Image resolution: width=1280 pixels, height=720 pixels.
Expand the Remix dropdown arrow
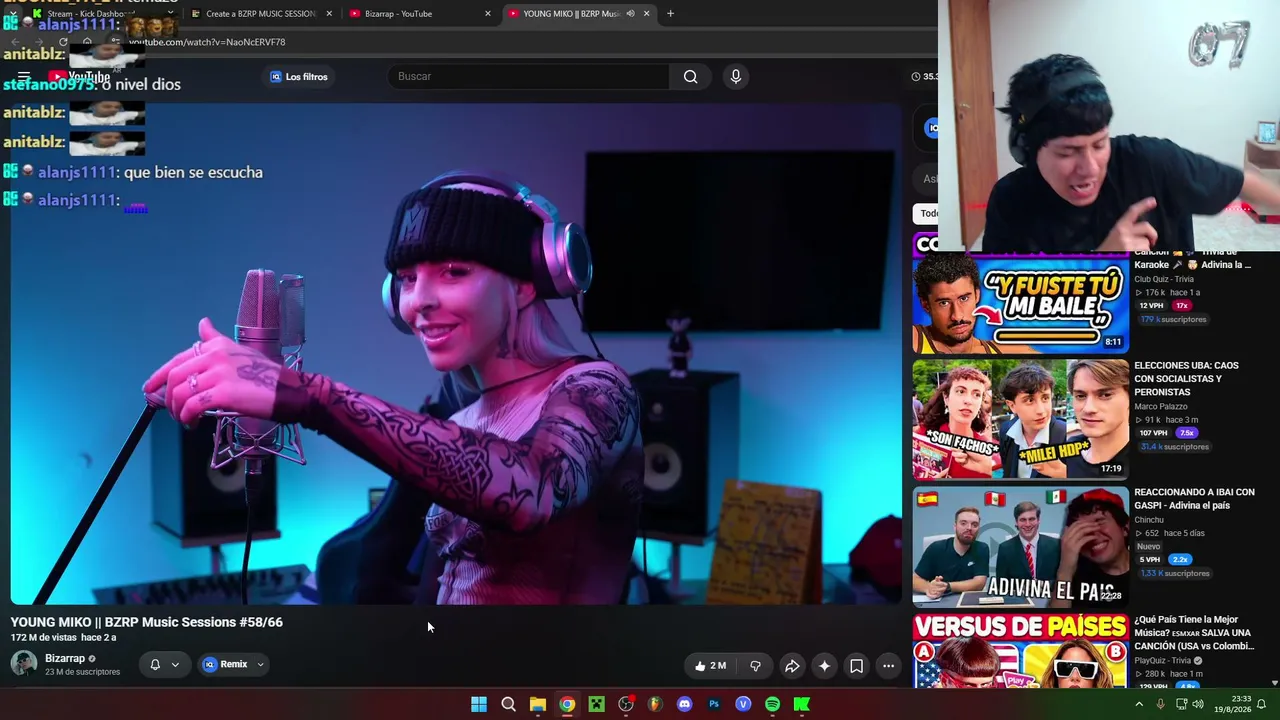click(x=260, y=665)
